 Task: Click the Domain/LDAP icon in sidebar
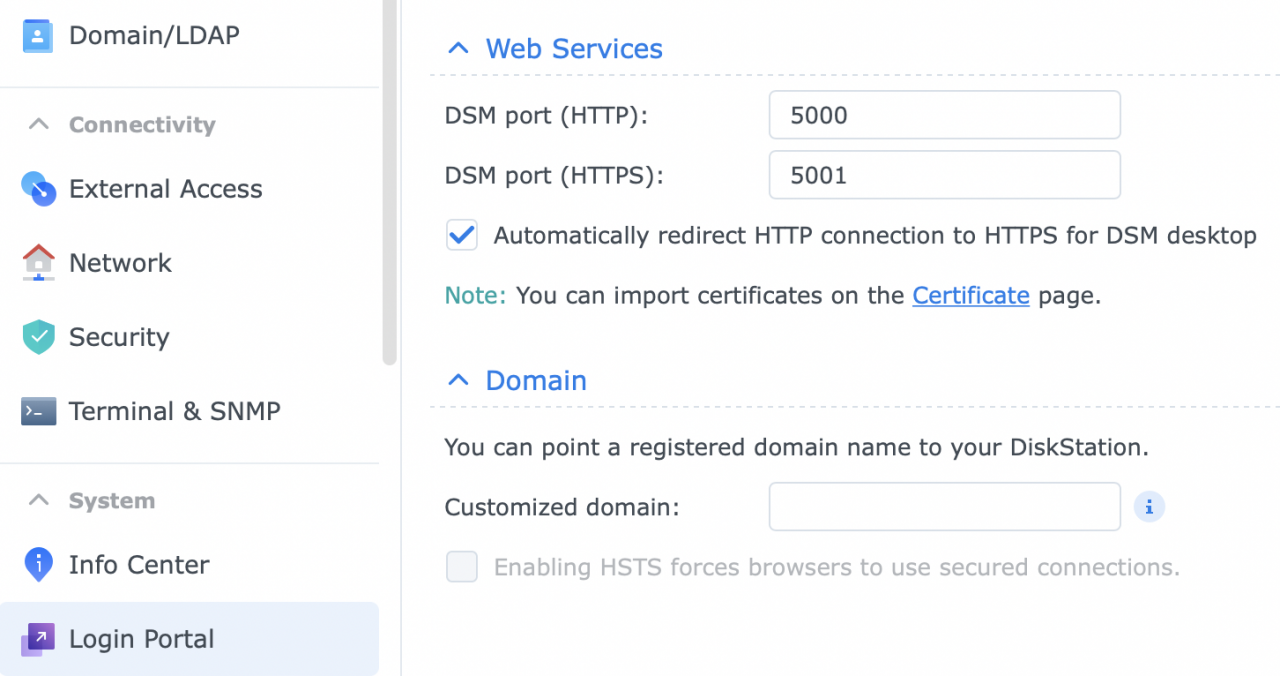pos(38,36)
